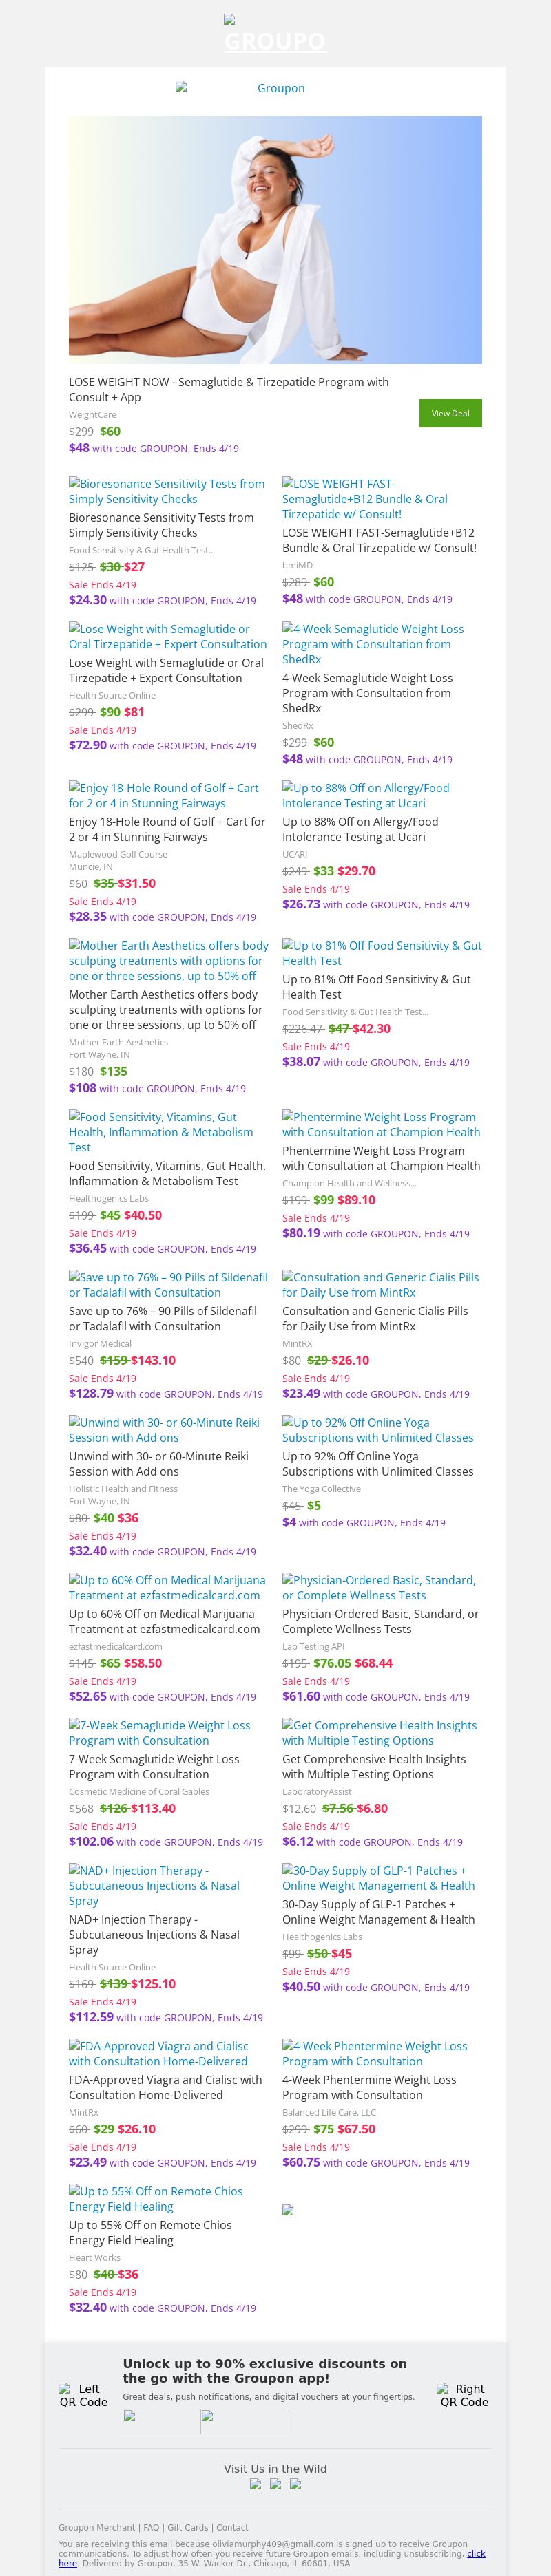Open the third social media icon

tap(295, 2483)
